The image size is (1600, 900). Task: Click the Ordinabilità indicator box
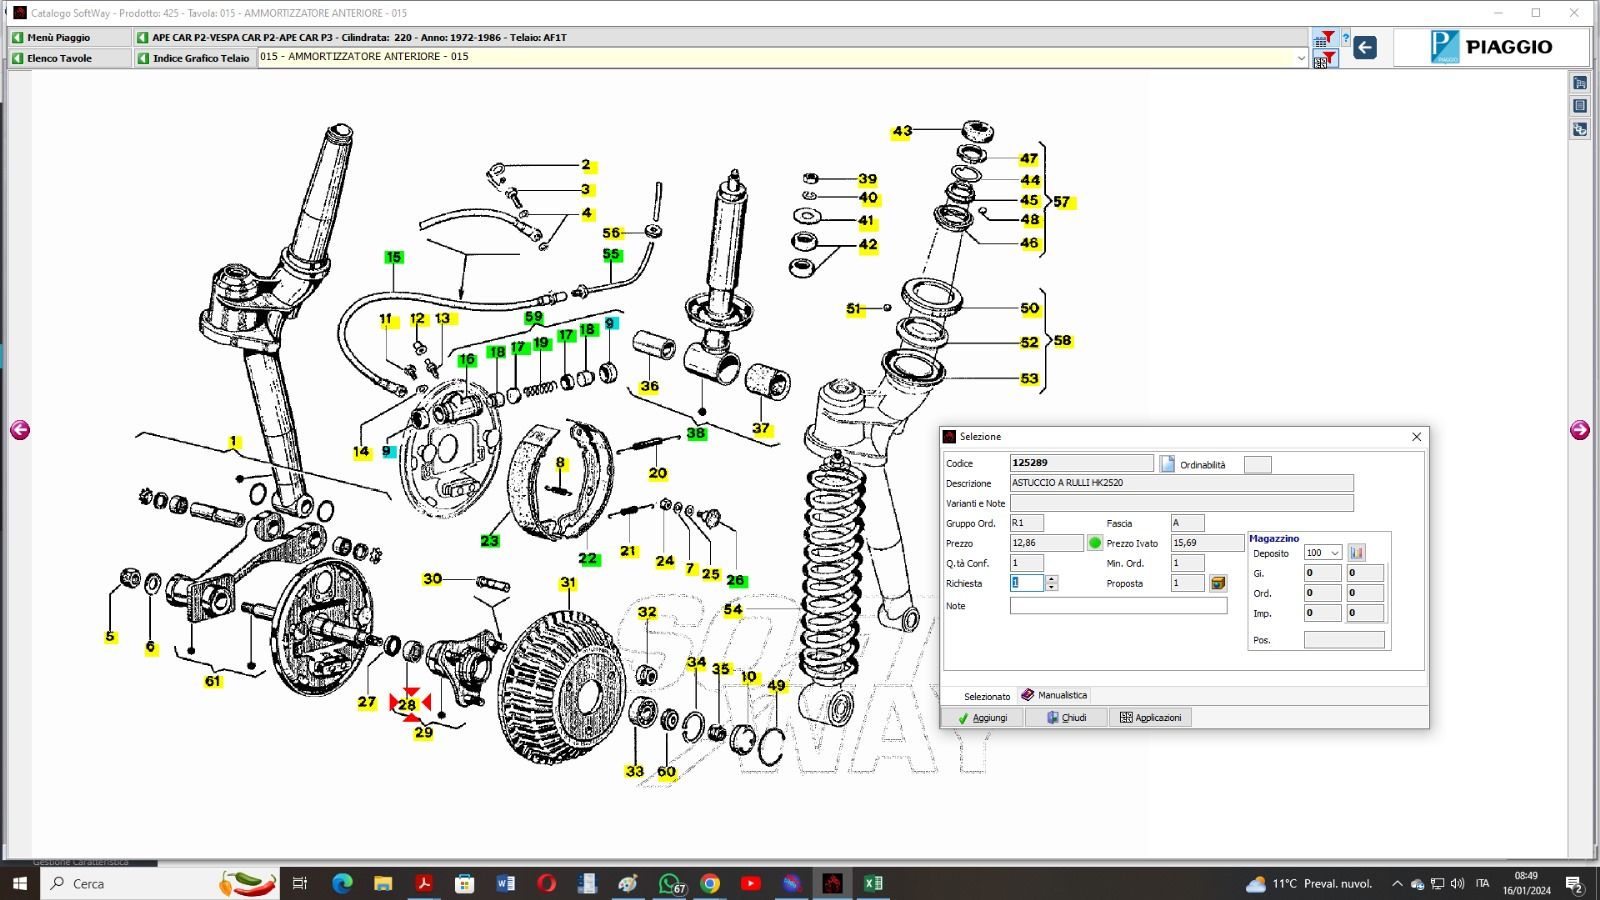pos(1257,464)
